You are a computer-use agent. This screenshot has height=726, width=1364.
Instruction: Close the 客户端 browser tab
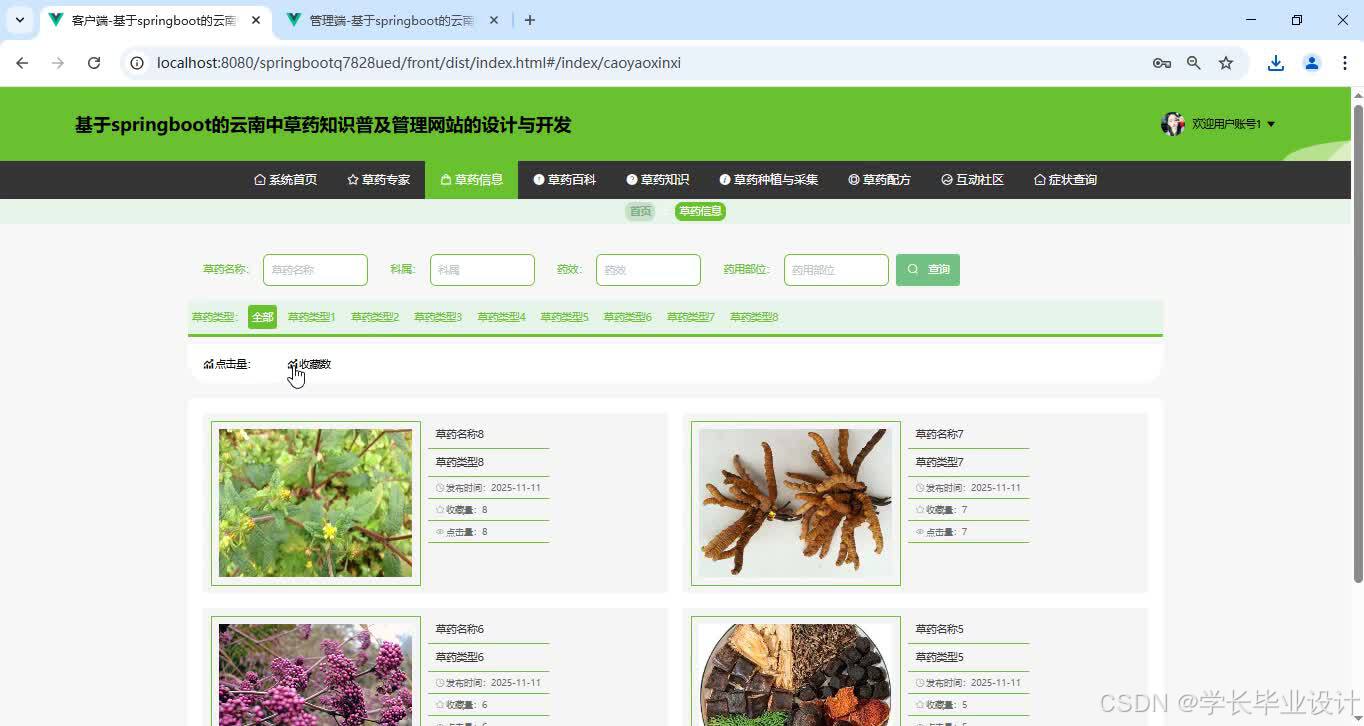[x=256, y=20]
